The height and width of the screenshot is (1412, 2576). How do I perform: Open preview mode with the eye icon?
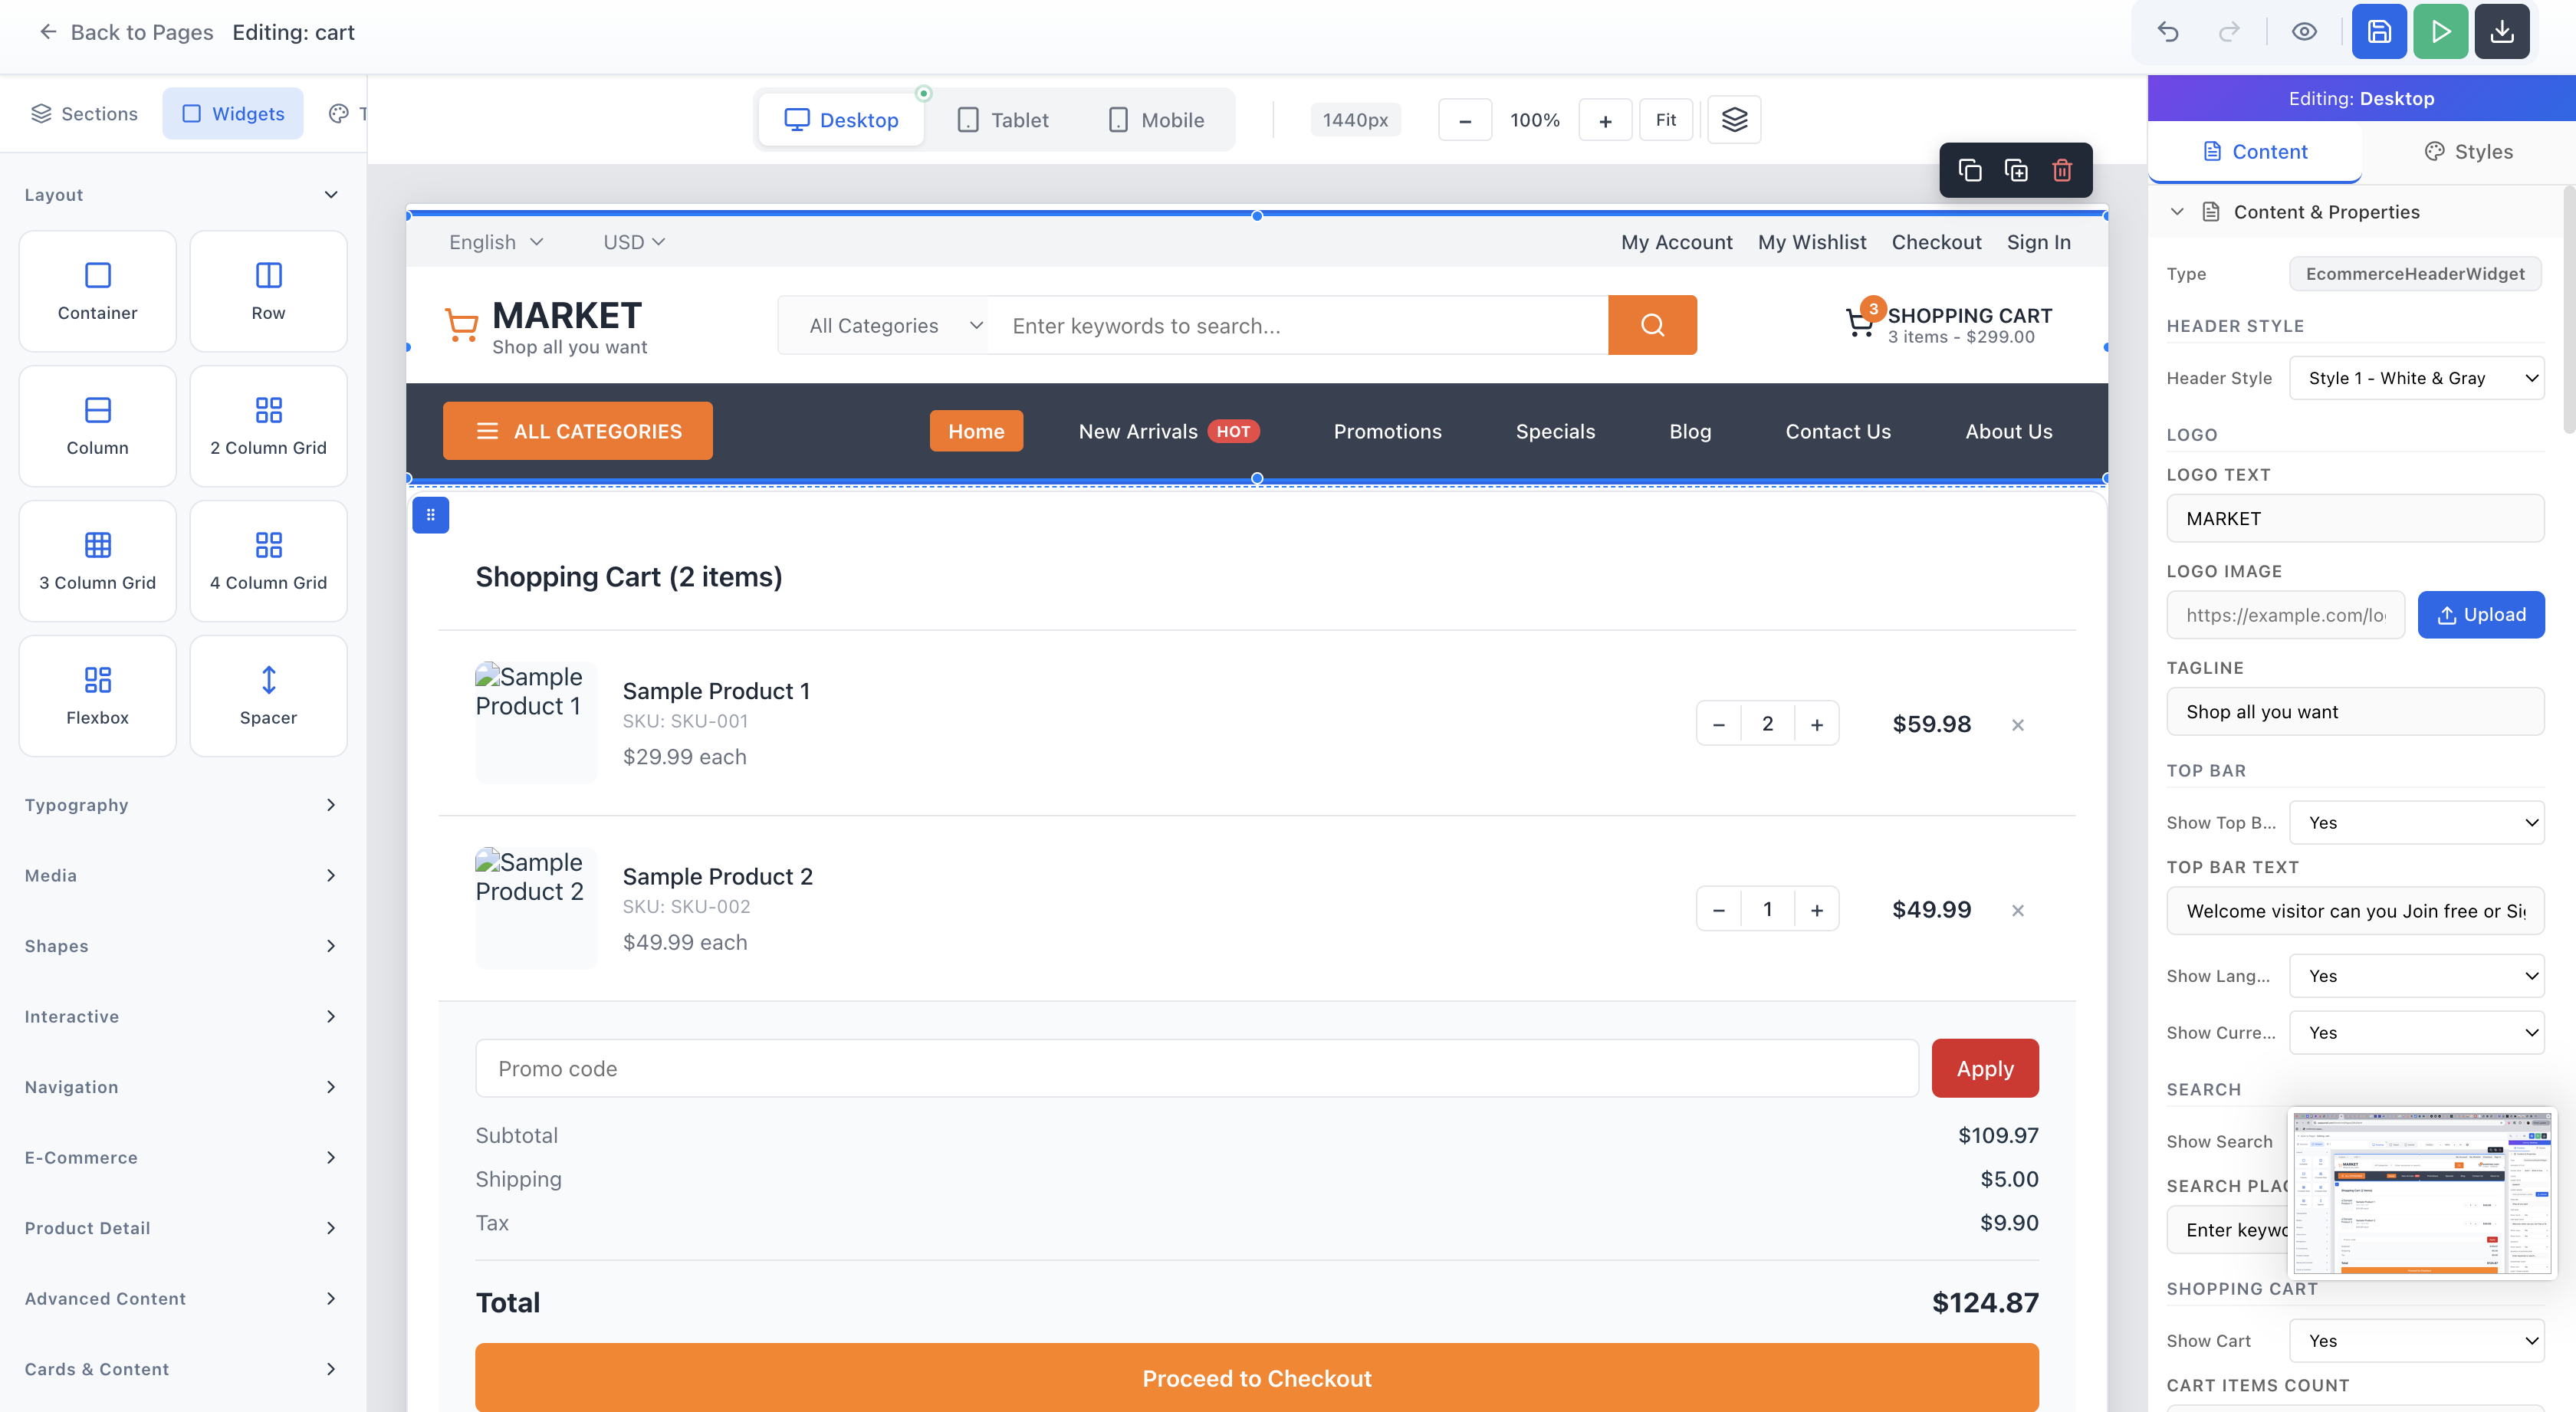(x=2305, y=31)
